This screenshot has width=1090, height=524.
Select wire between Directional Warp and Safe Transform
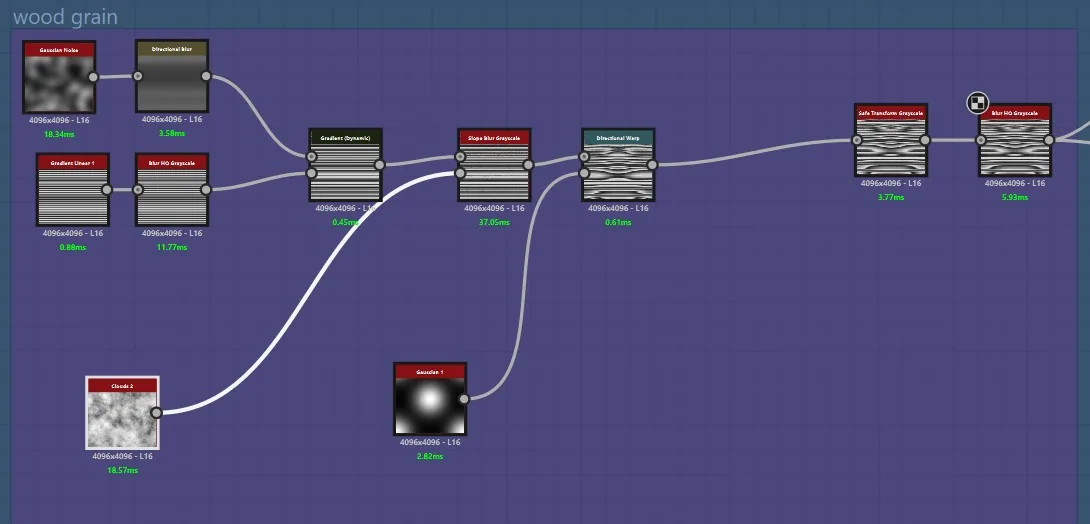(x=754, y=154)
